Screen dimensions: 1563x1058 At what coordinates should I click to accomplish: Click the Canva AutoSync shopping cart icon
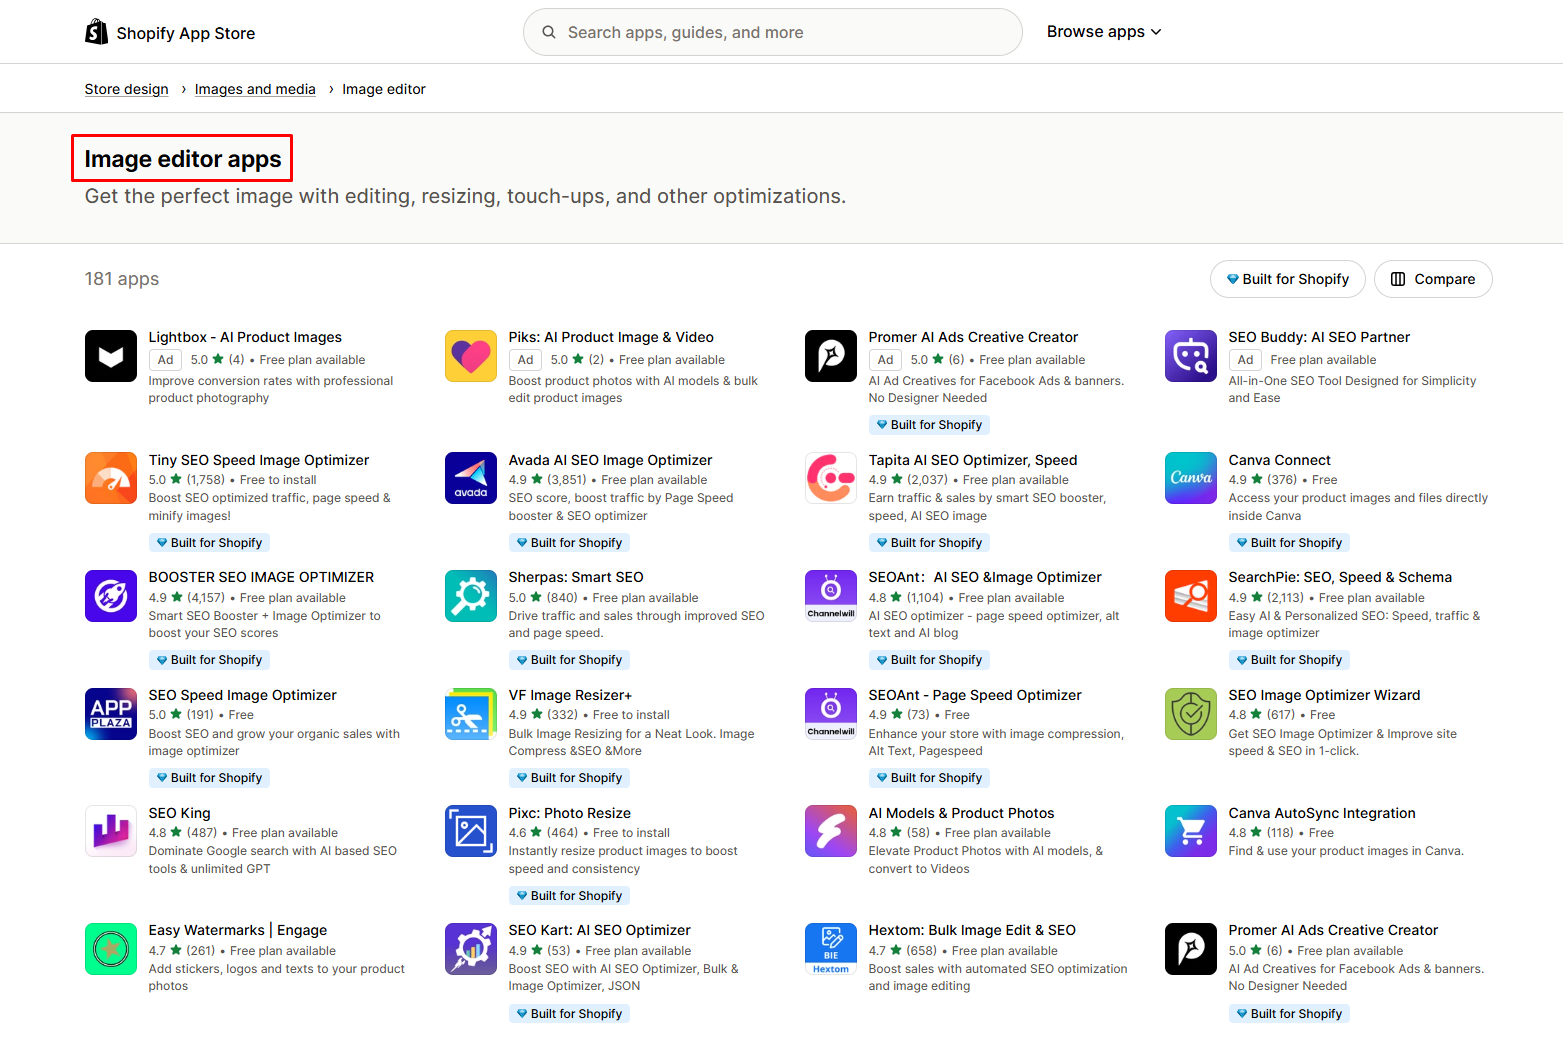[1190, 831]
